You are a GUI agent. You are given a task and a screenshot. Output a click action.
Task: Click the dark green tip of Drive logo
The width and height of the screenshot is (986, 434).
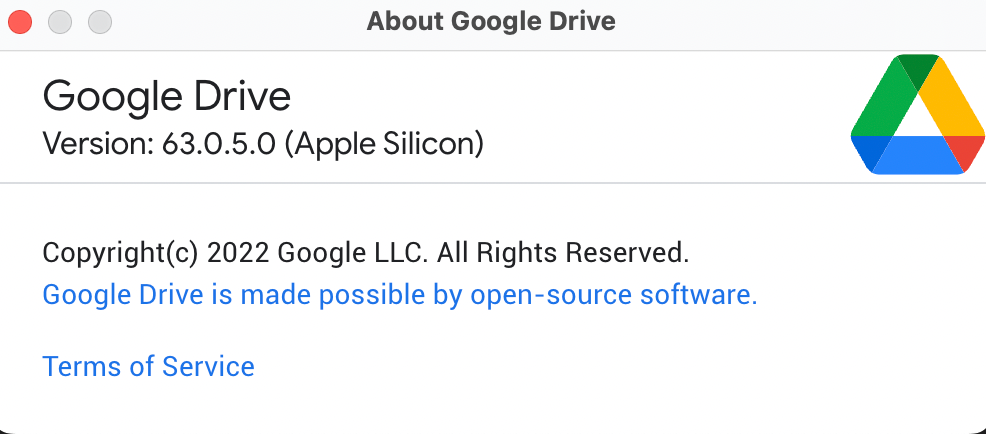[918, 69]
